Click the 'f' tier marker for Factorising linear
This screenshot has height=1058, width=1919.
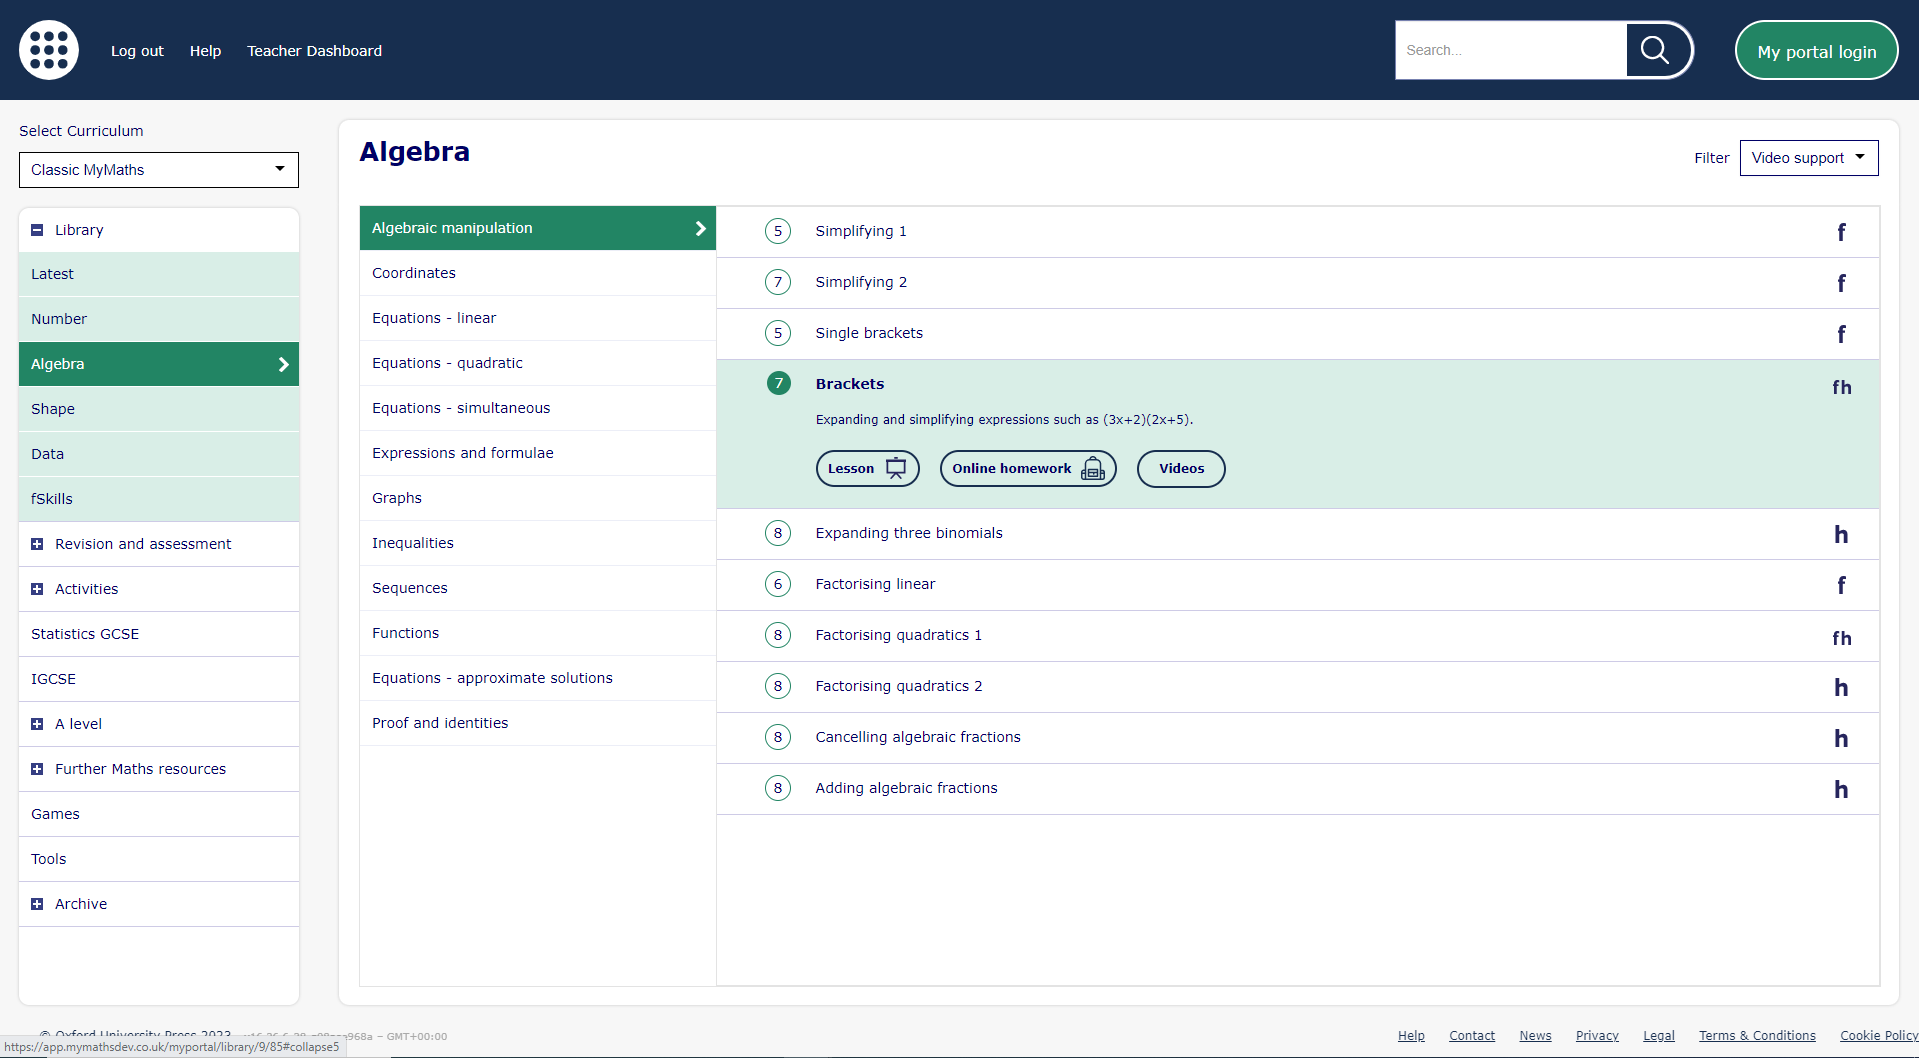[1841, 585]
